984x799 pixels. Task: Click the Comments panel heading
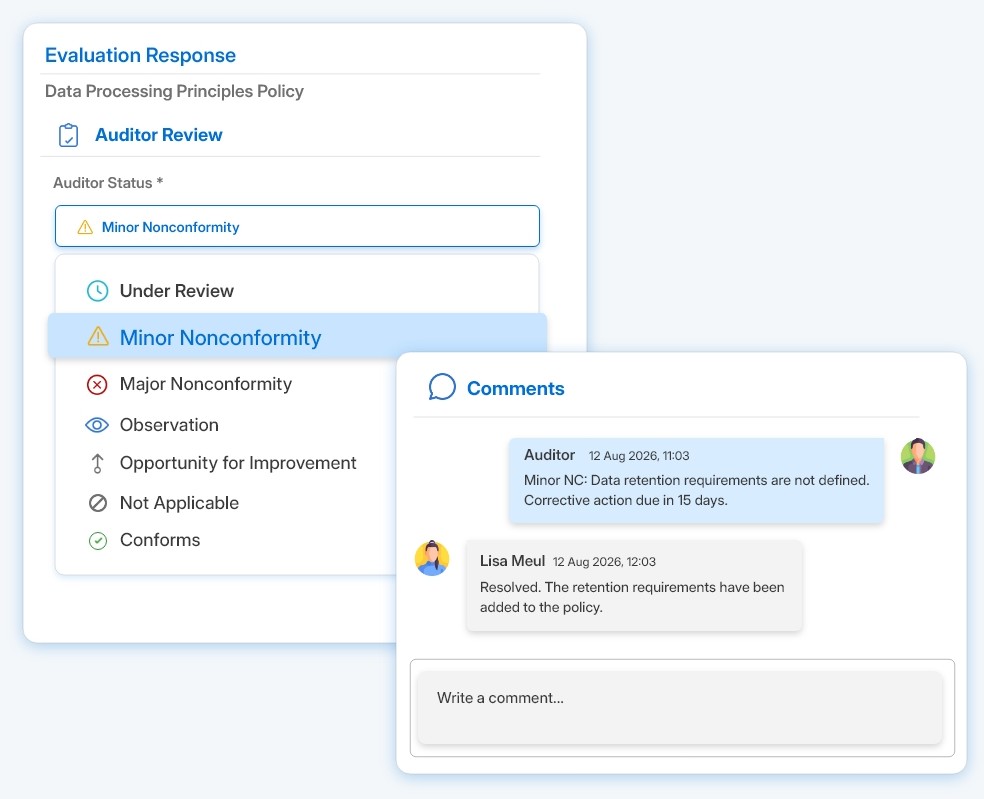[x=515, y=389]
